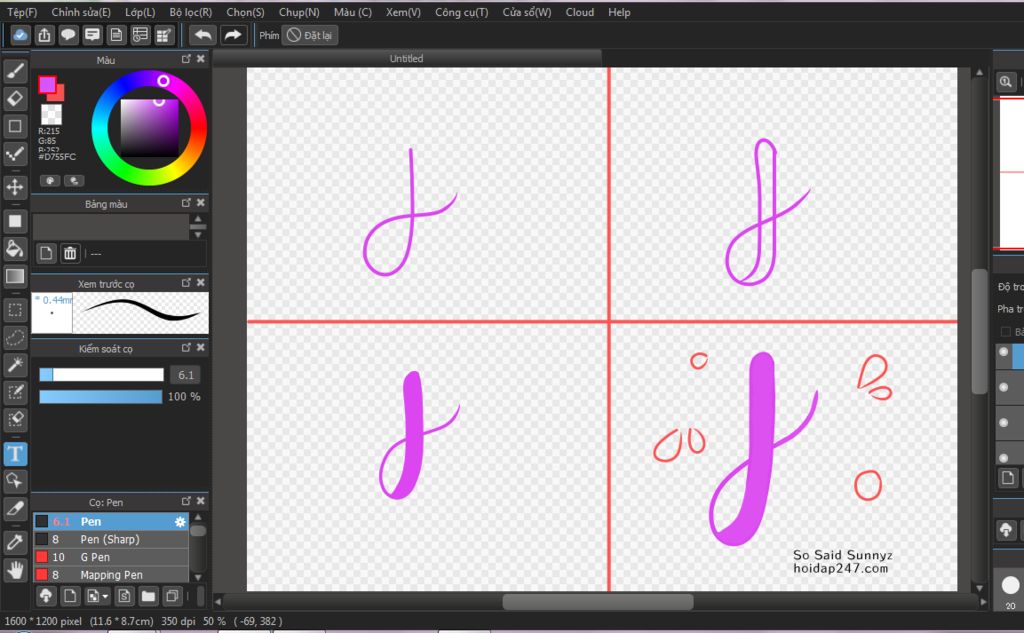The height and width of the screenshot is (633, 1024).
Task: Open the Lớp(L) menu
Action: pyautogui.click(x=140, y=12)
